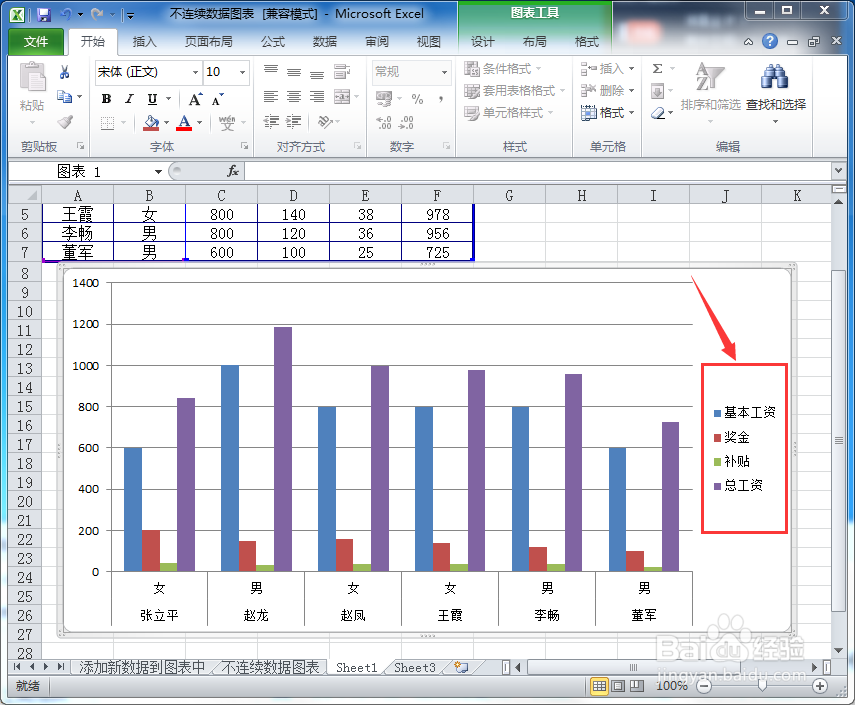Viewport: 855px width, 705px height.
Task: Click the cell Borders icon
Action: [107, 123]
